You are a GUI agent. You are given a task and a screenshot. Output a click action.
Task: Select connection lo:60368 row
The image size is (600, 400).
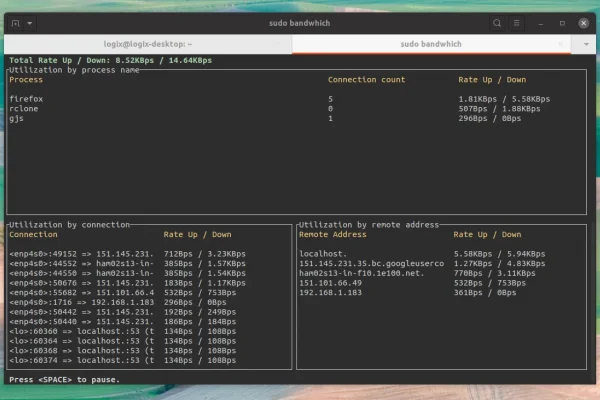(122, 351)
